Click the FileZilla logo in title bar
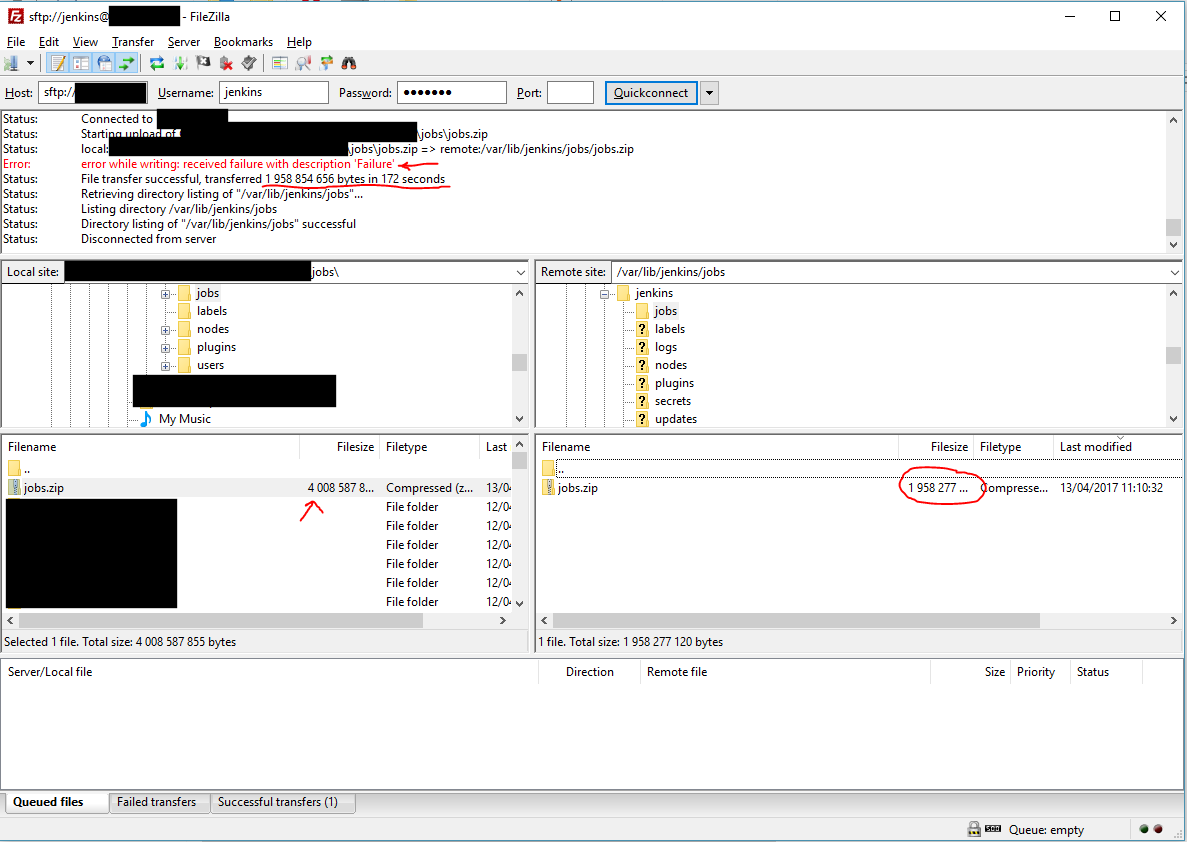This screenshot has width=1187, height=842. click(15, 16)
